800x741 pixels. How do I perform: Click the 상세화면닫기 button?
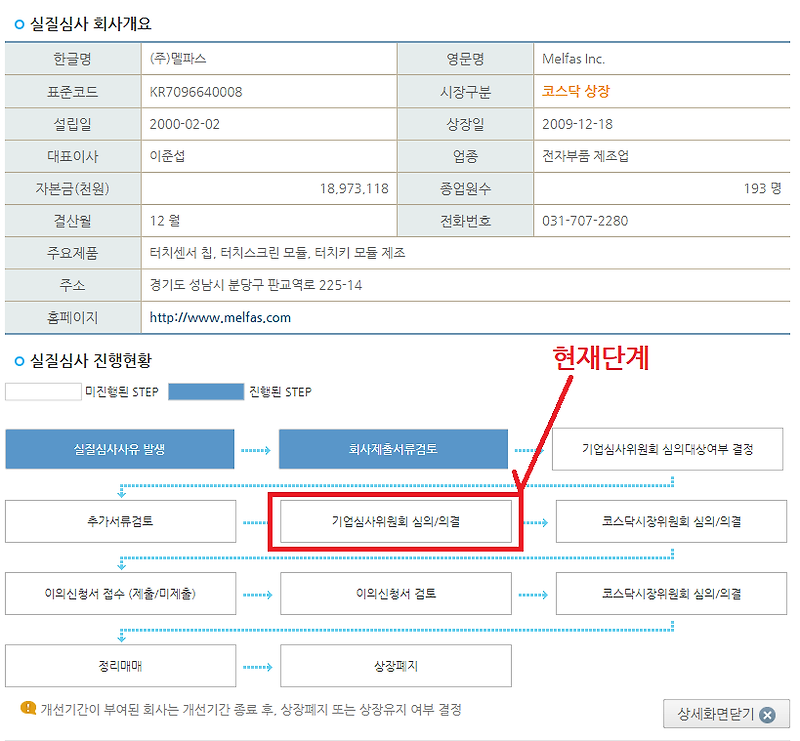(x=726, y=714)
